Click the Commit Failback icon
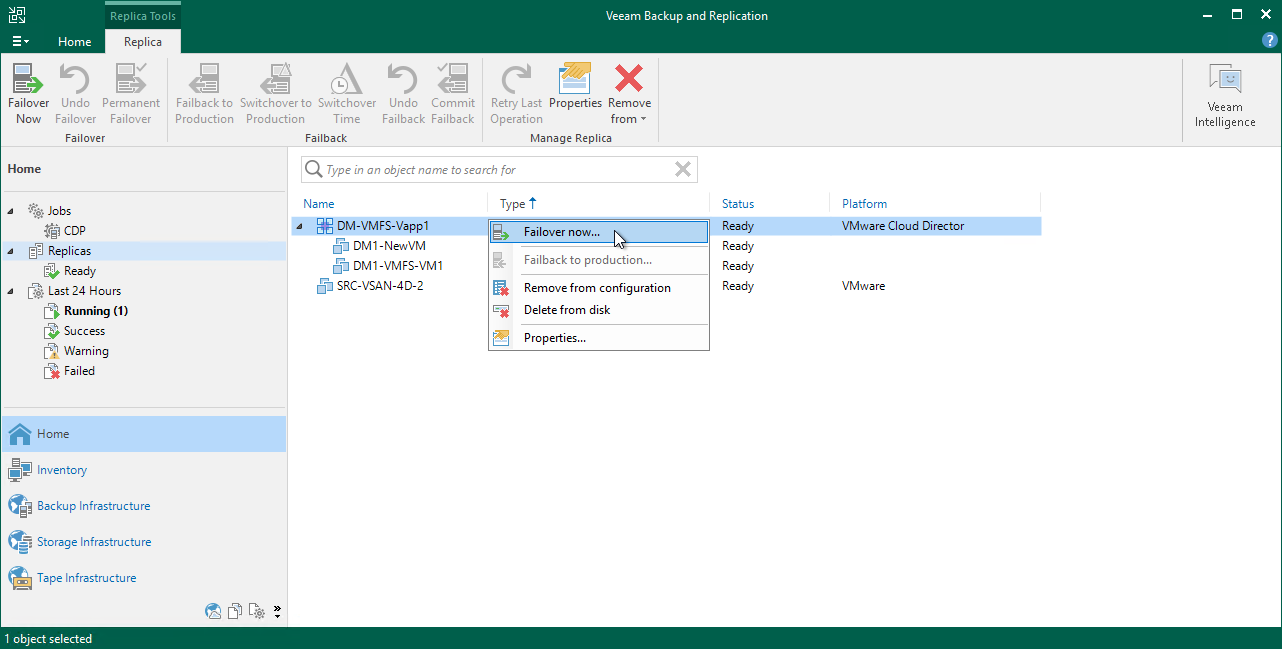Viewport: 1282px width, 649px height. (x=452, y=93)
